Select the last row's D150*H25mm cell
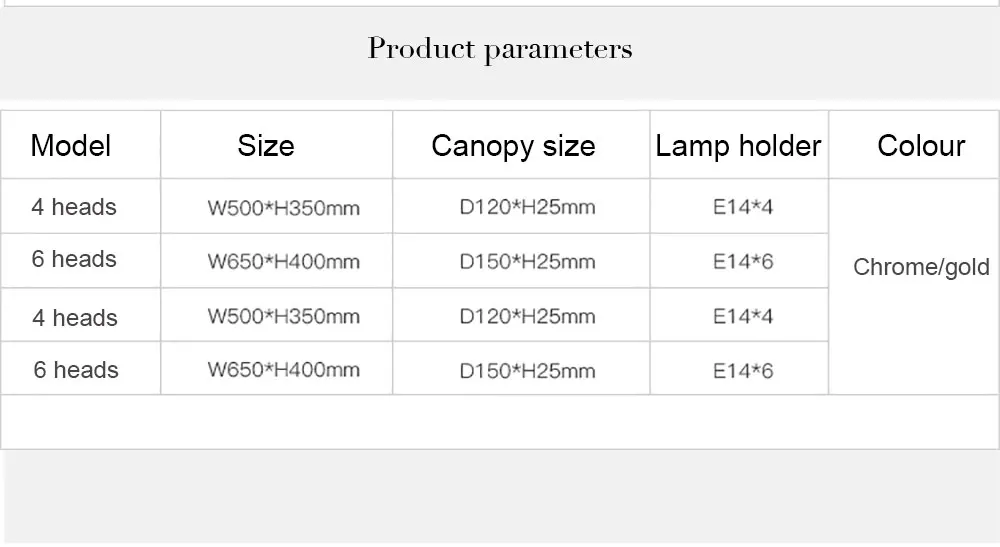This screenshot has height=547, width=1000. (527, 370)
